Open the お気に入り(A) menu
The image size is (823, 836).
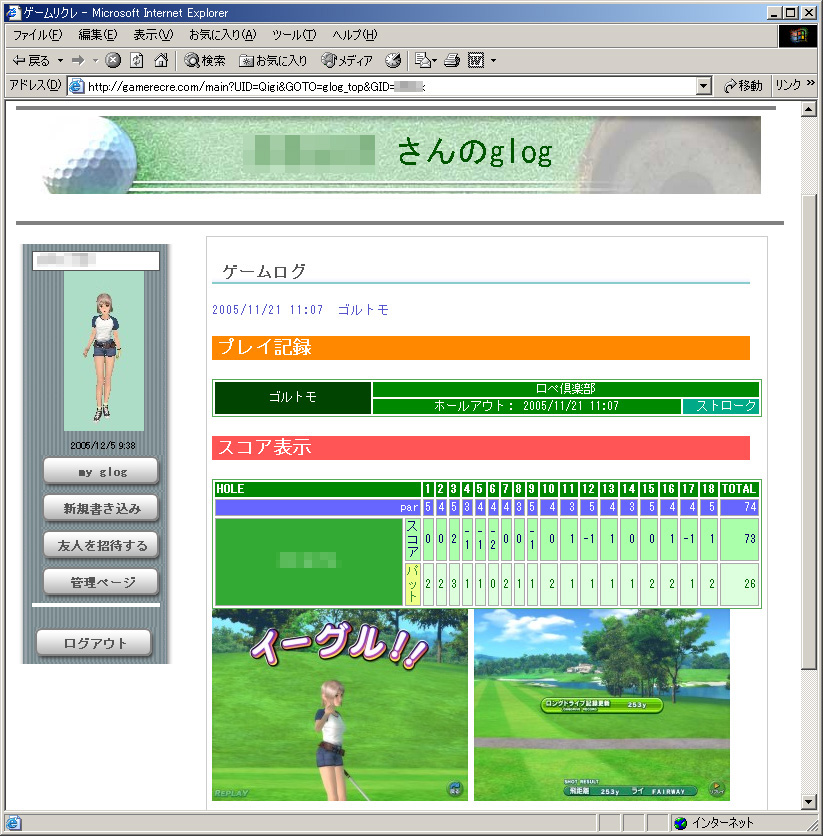[x=223, y=35]
